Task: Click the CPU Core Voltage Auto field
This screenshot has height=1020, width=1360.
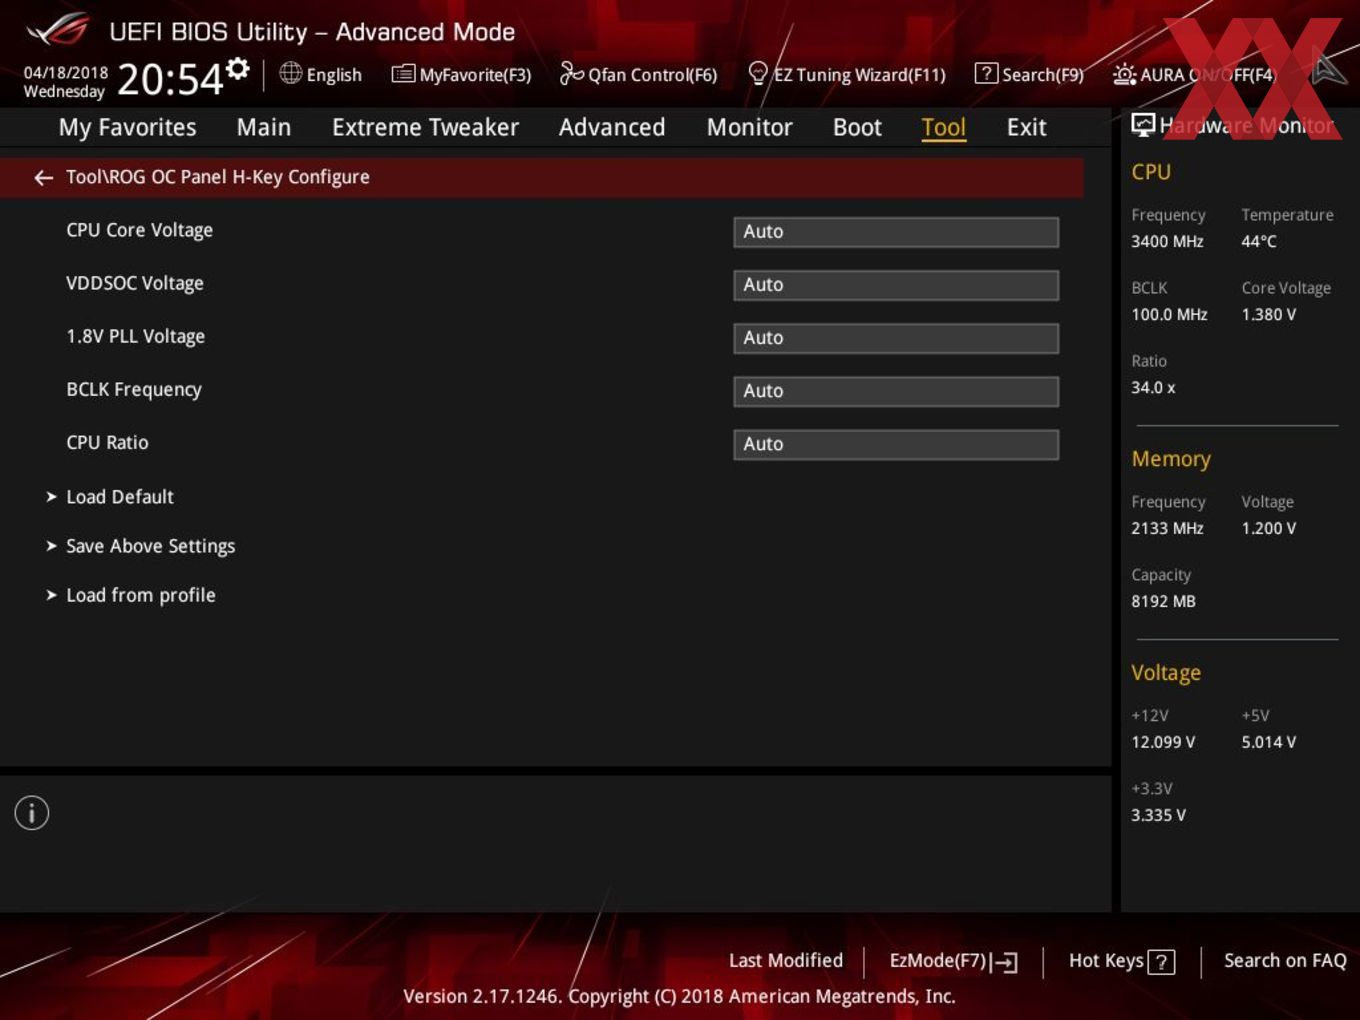Action: coord(896,231)
